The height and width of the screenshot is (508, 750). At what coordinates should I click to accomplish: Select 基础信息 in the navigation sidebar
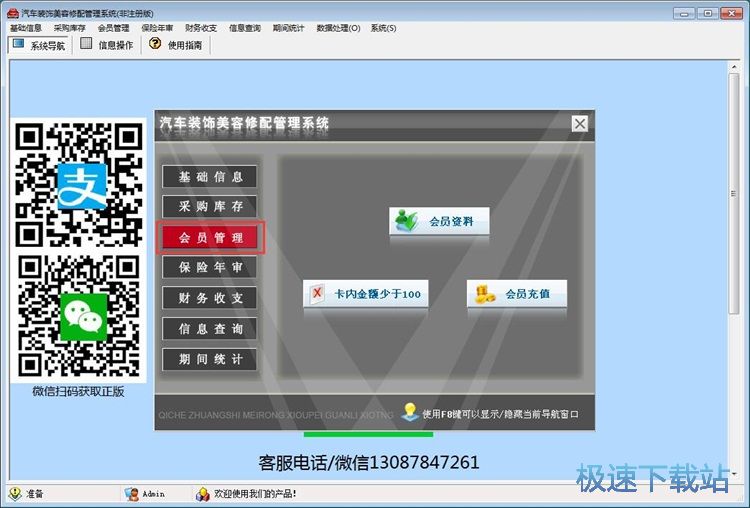[x=210, y=177]
